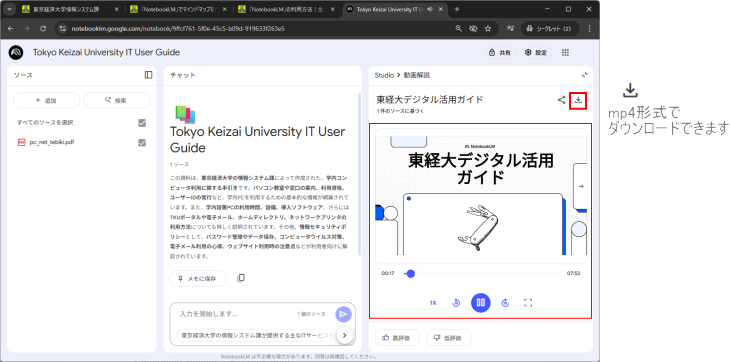Open the zoom magnifier icon in address bar

pos(458,28)
